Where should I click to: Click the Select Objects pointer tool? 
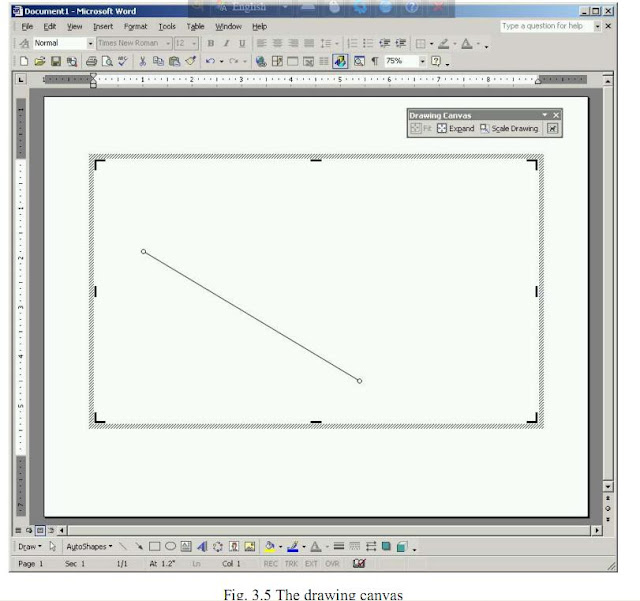[x=52, y=546]
